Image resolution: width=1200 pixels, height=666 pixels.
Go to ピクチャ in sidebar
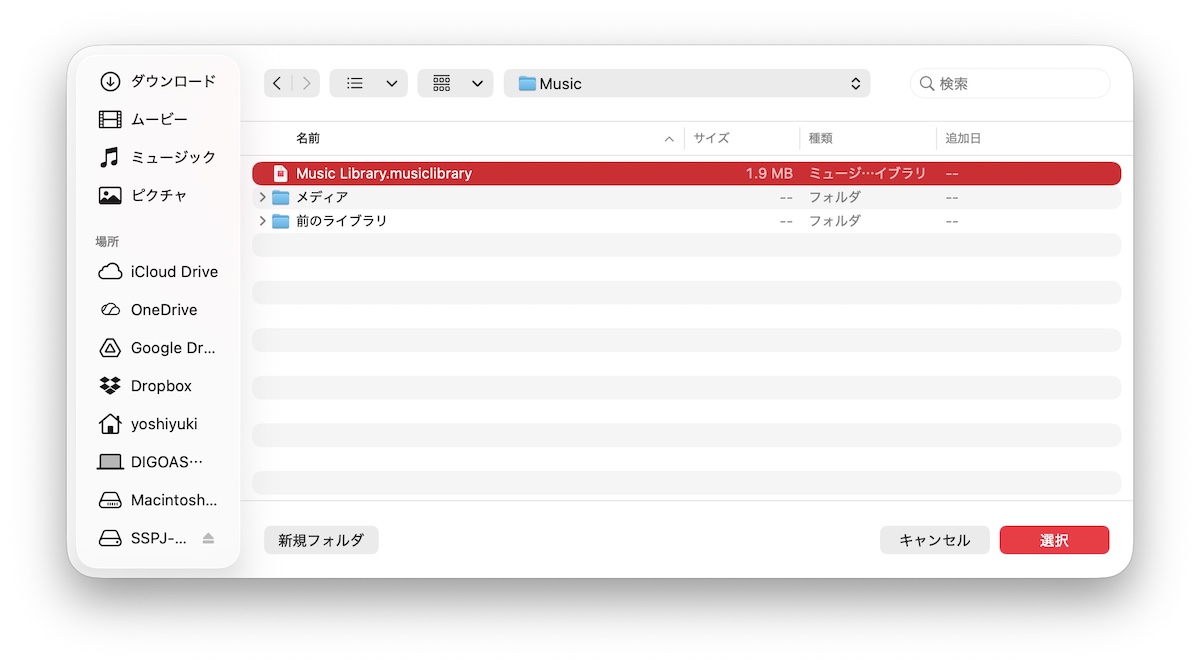(158, 195)
